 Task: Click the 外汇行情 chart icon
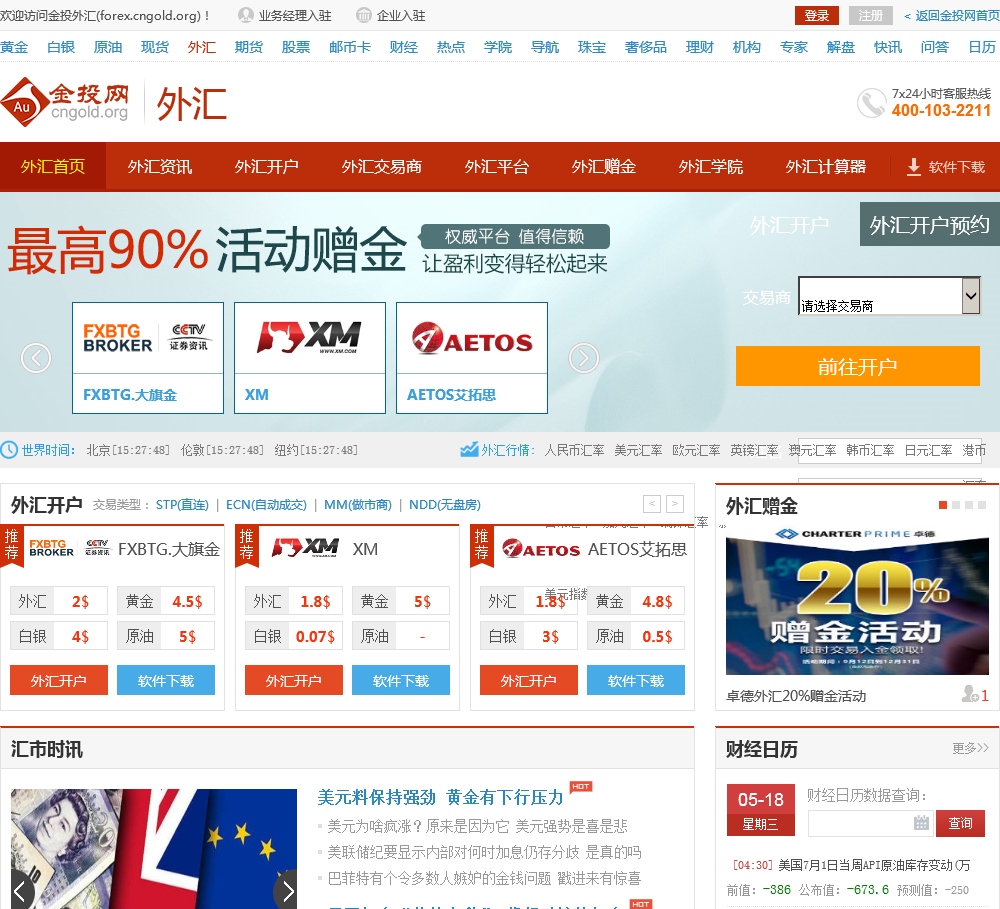click(x=469, y=450)
